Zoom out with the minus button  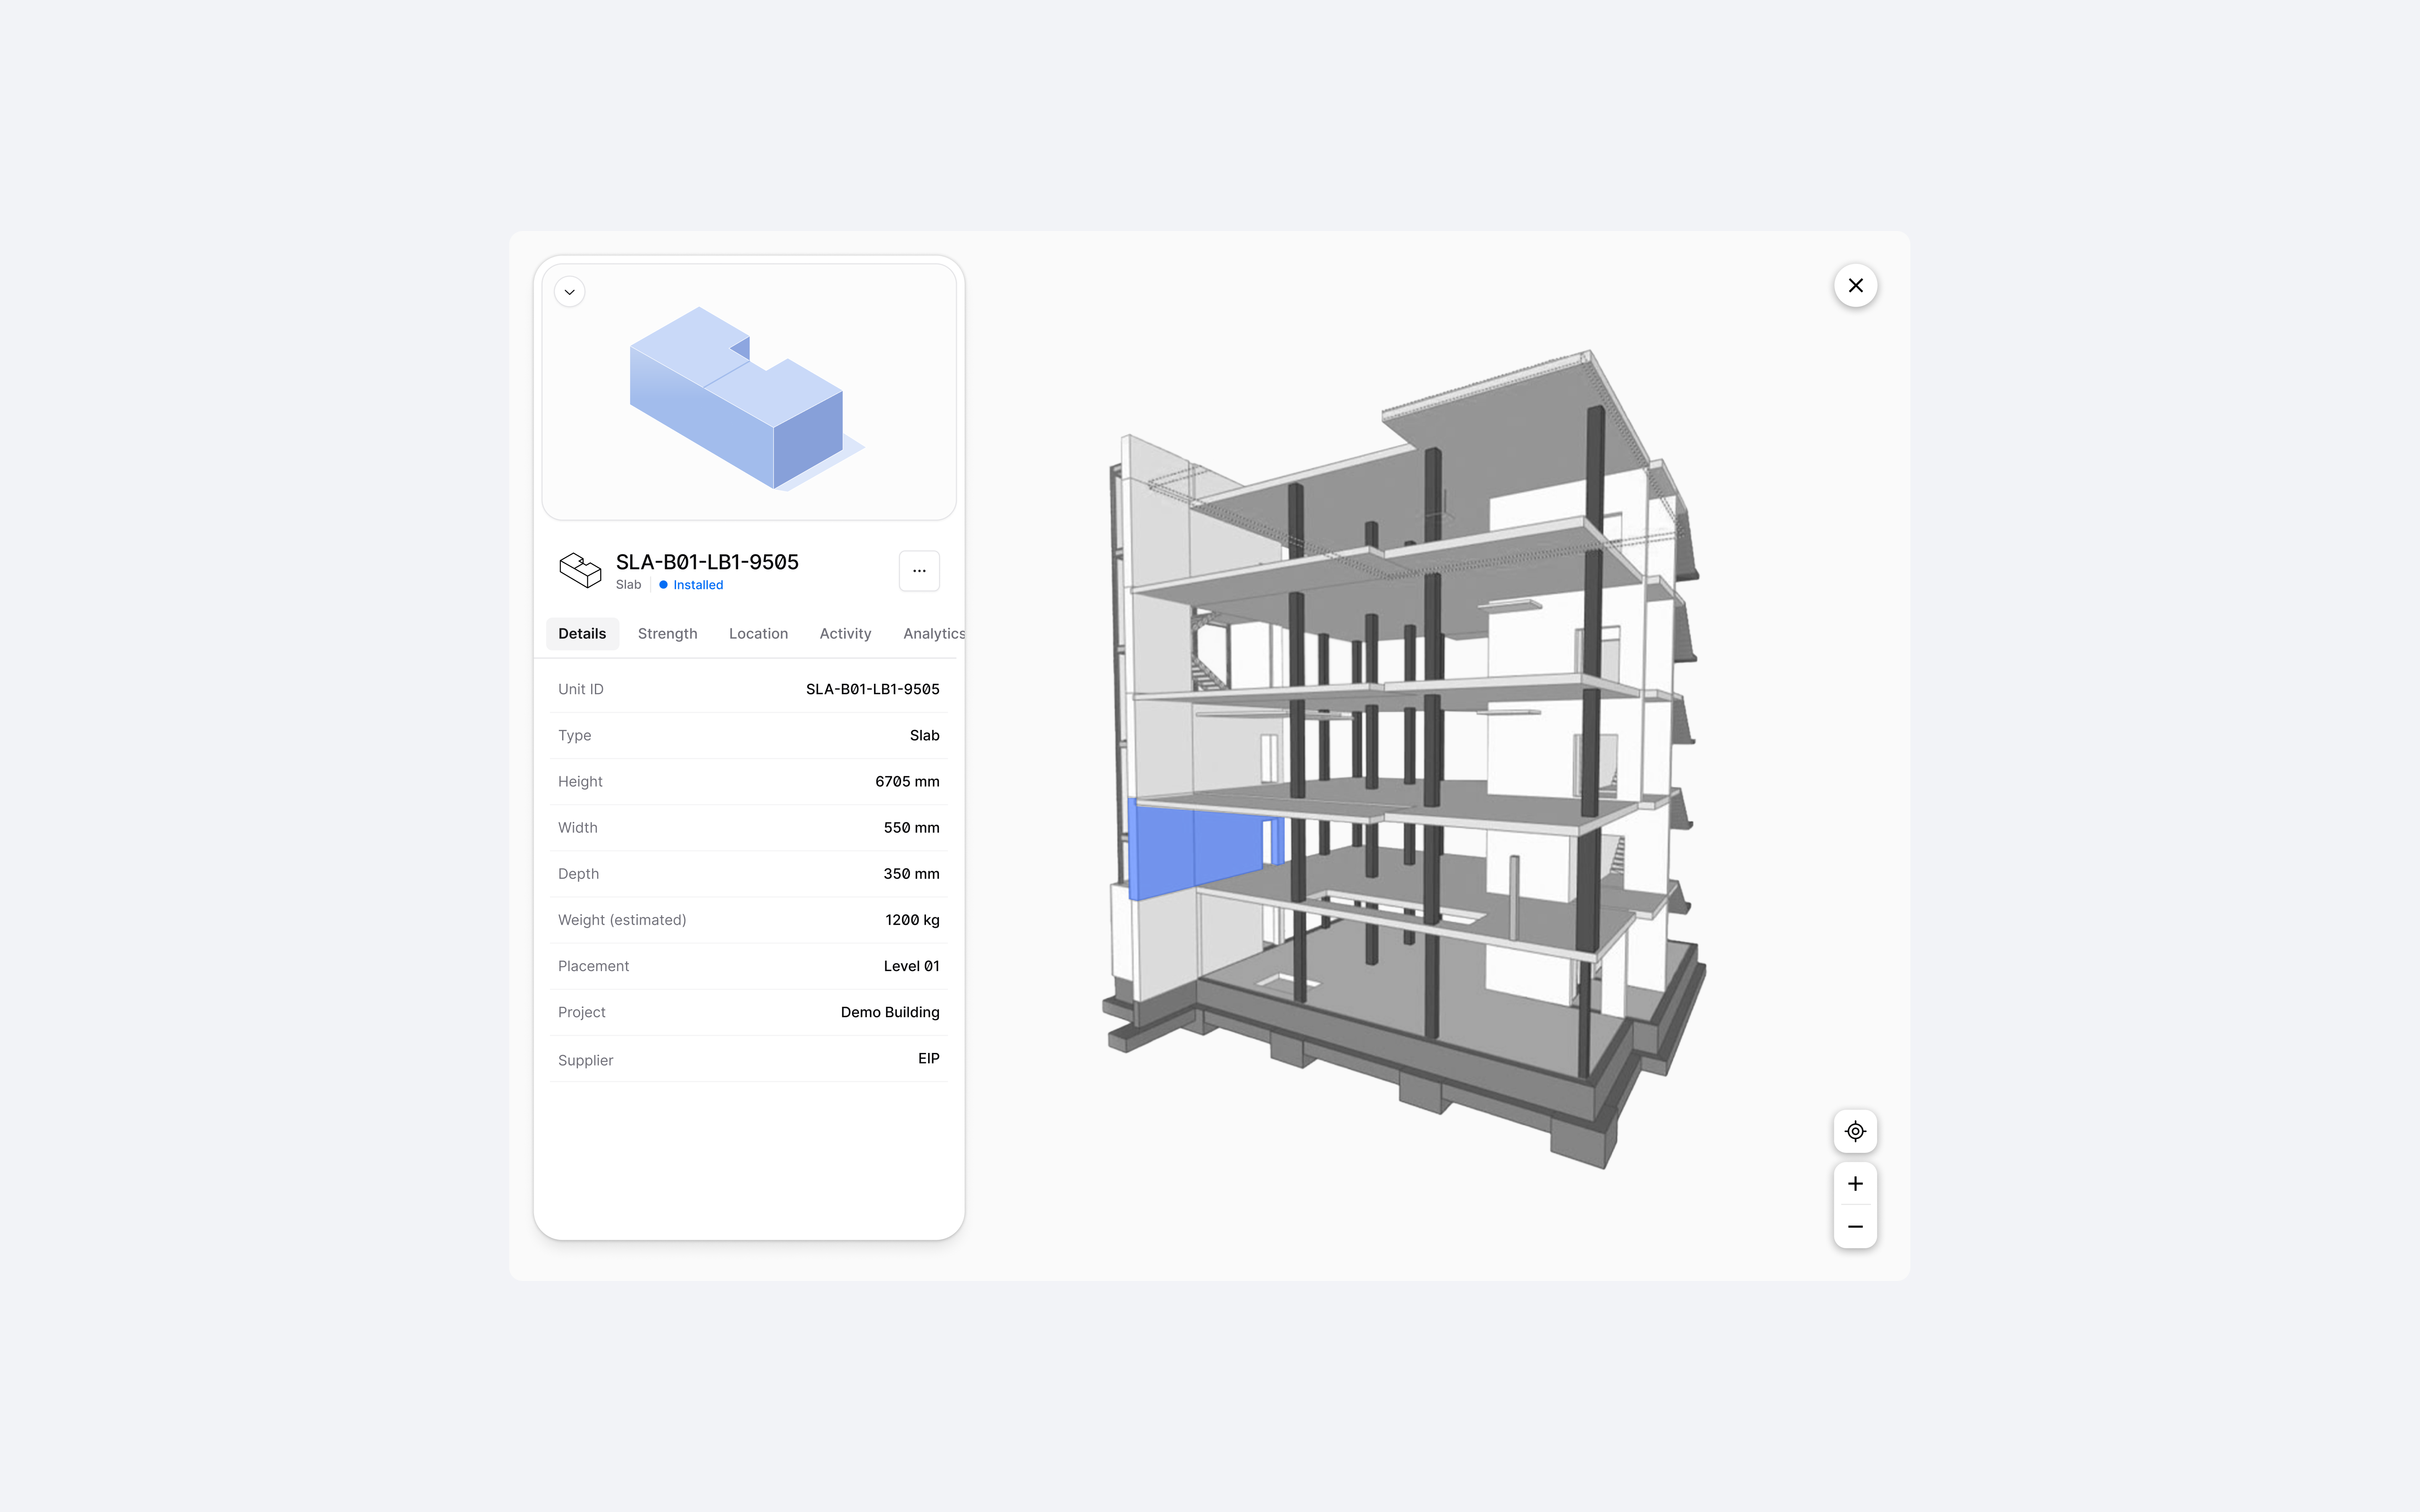[x=1855, y=1227]
